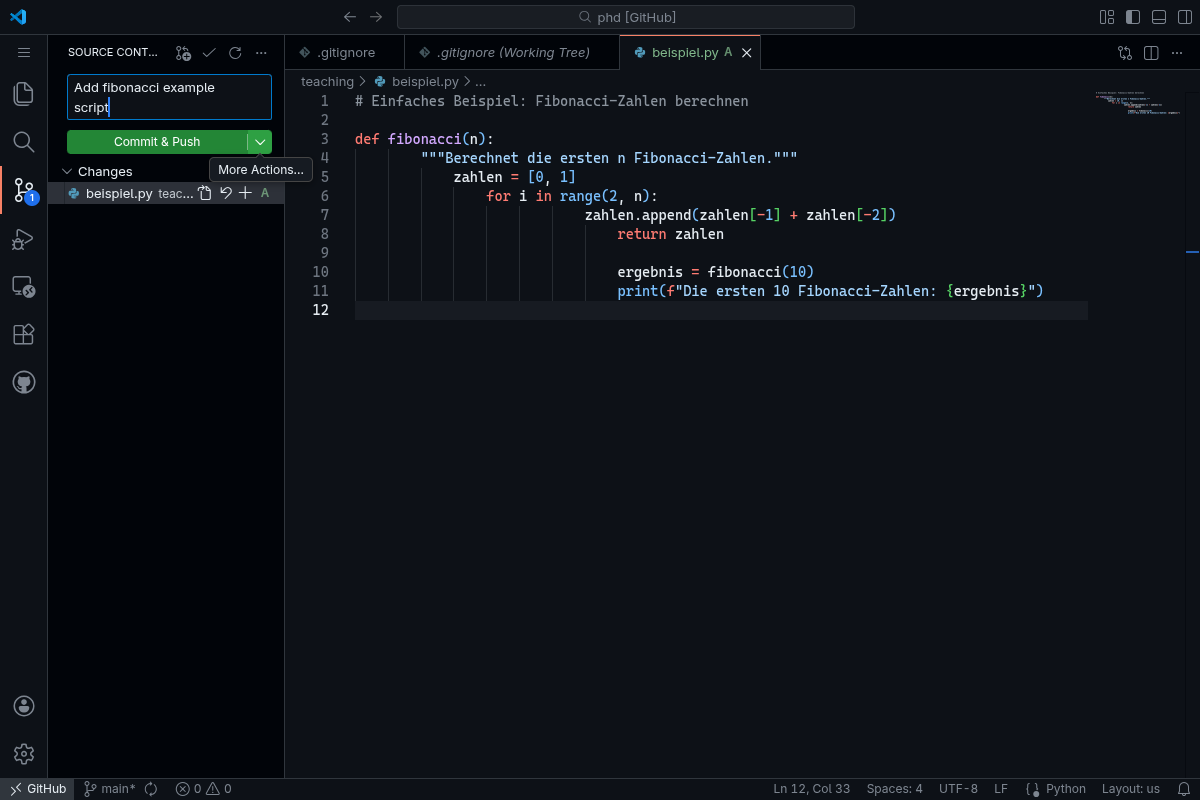Click the GitHub remote indicator in status bar

click(x=39, y=789)
